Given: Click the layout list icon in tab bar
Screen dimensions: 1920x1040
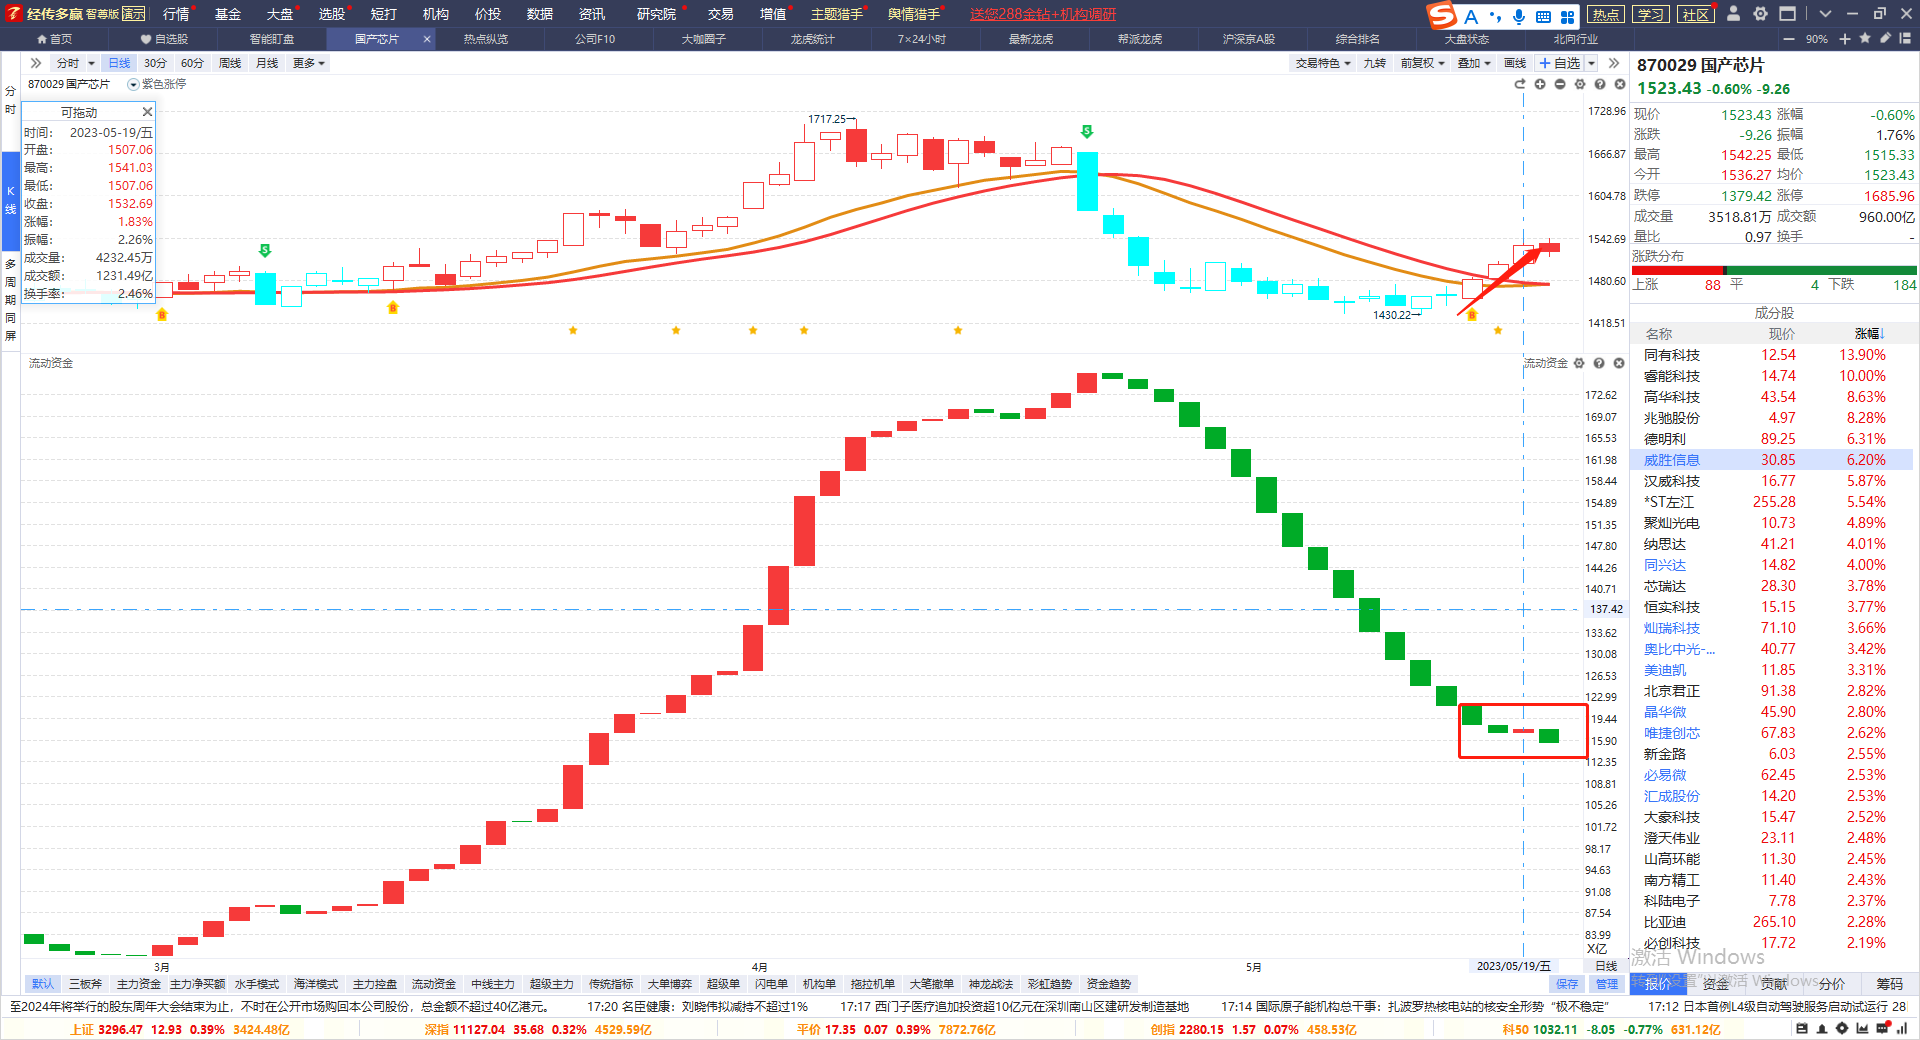Looking at the screenshot, I should coord(1906,38).
